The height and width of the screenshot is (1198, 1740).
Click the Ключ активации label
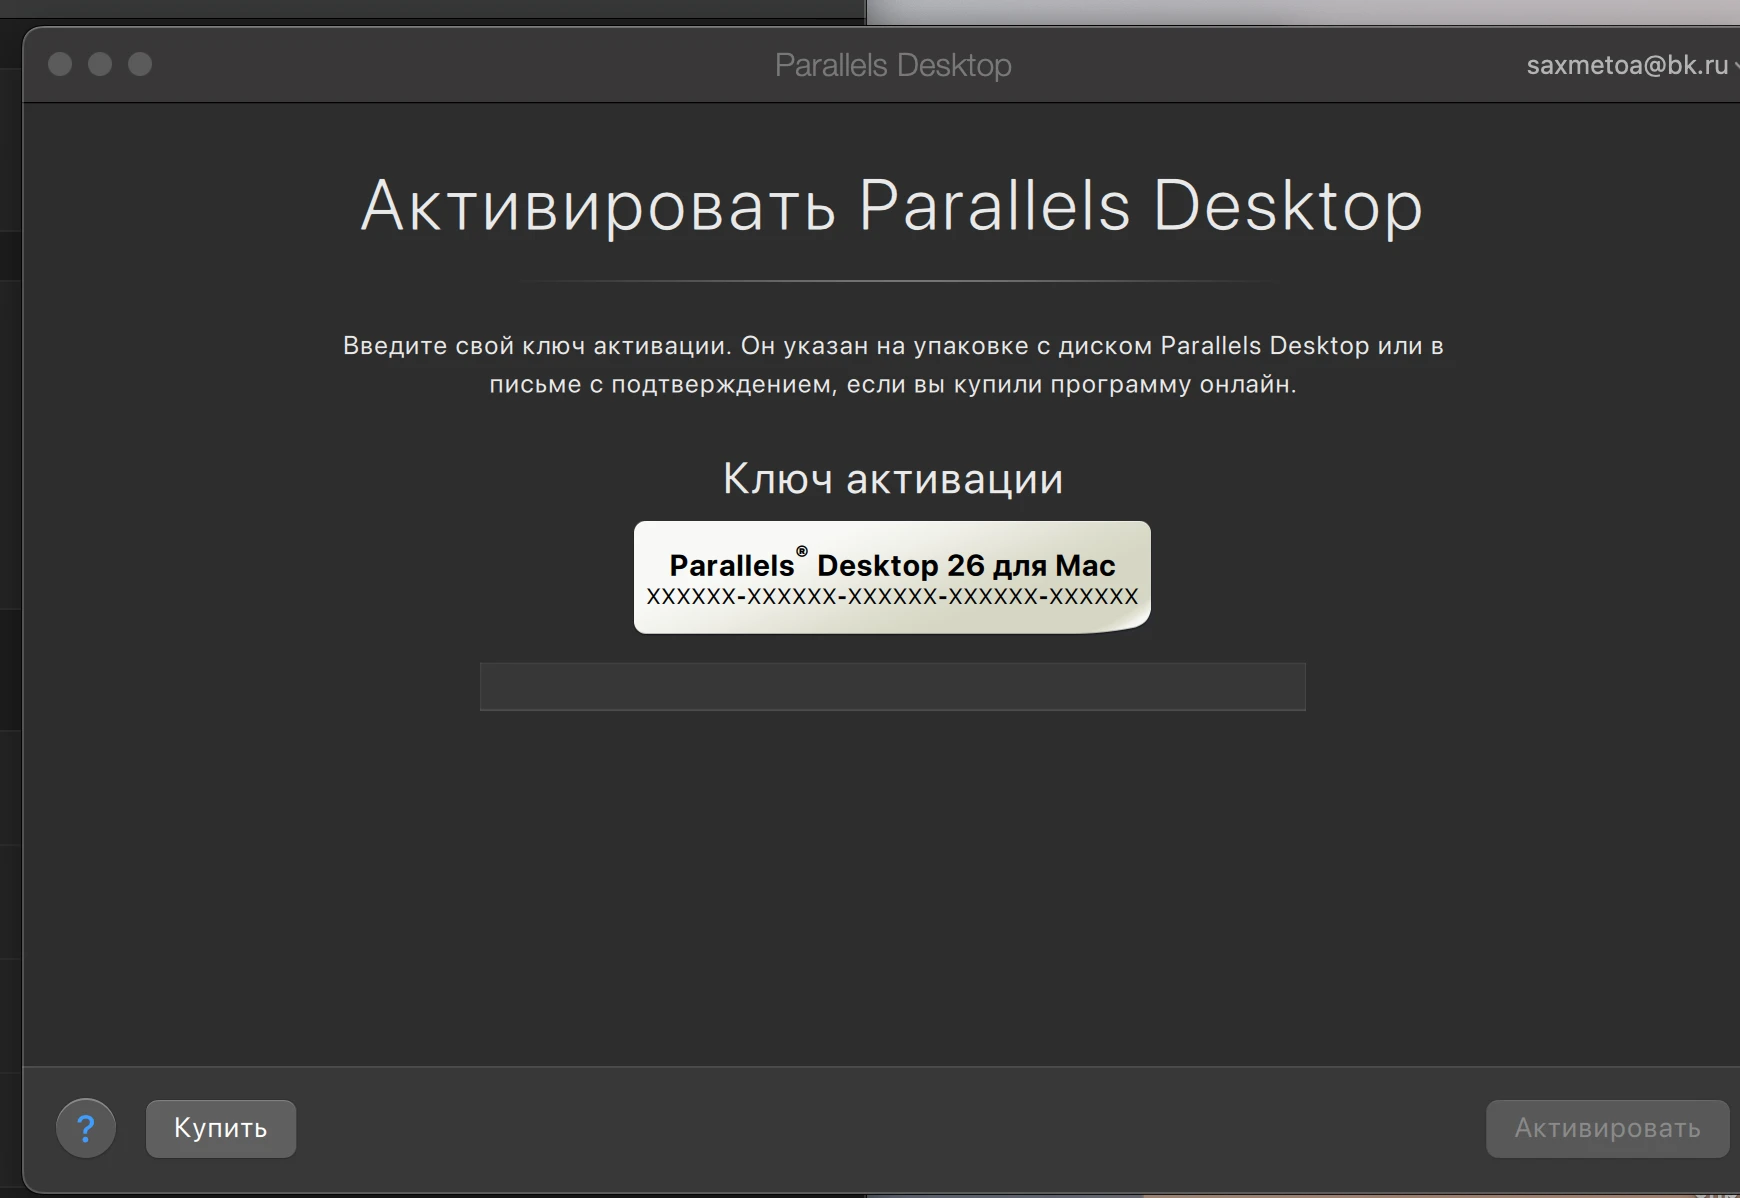coord(893,478)
